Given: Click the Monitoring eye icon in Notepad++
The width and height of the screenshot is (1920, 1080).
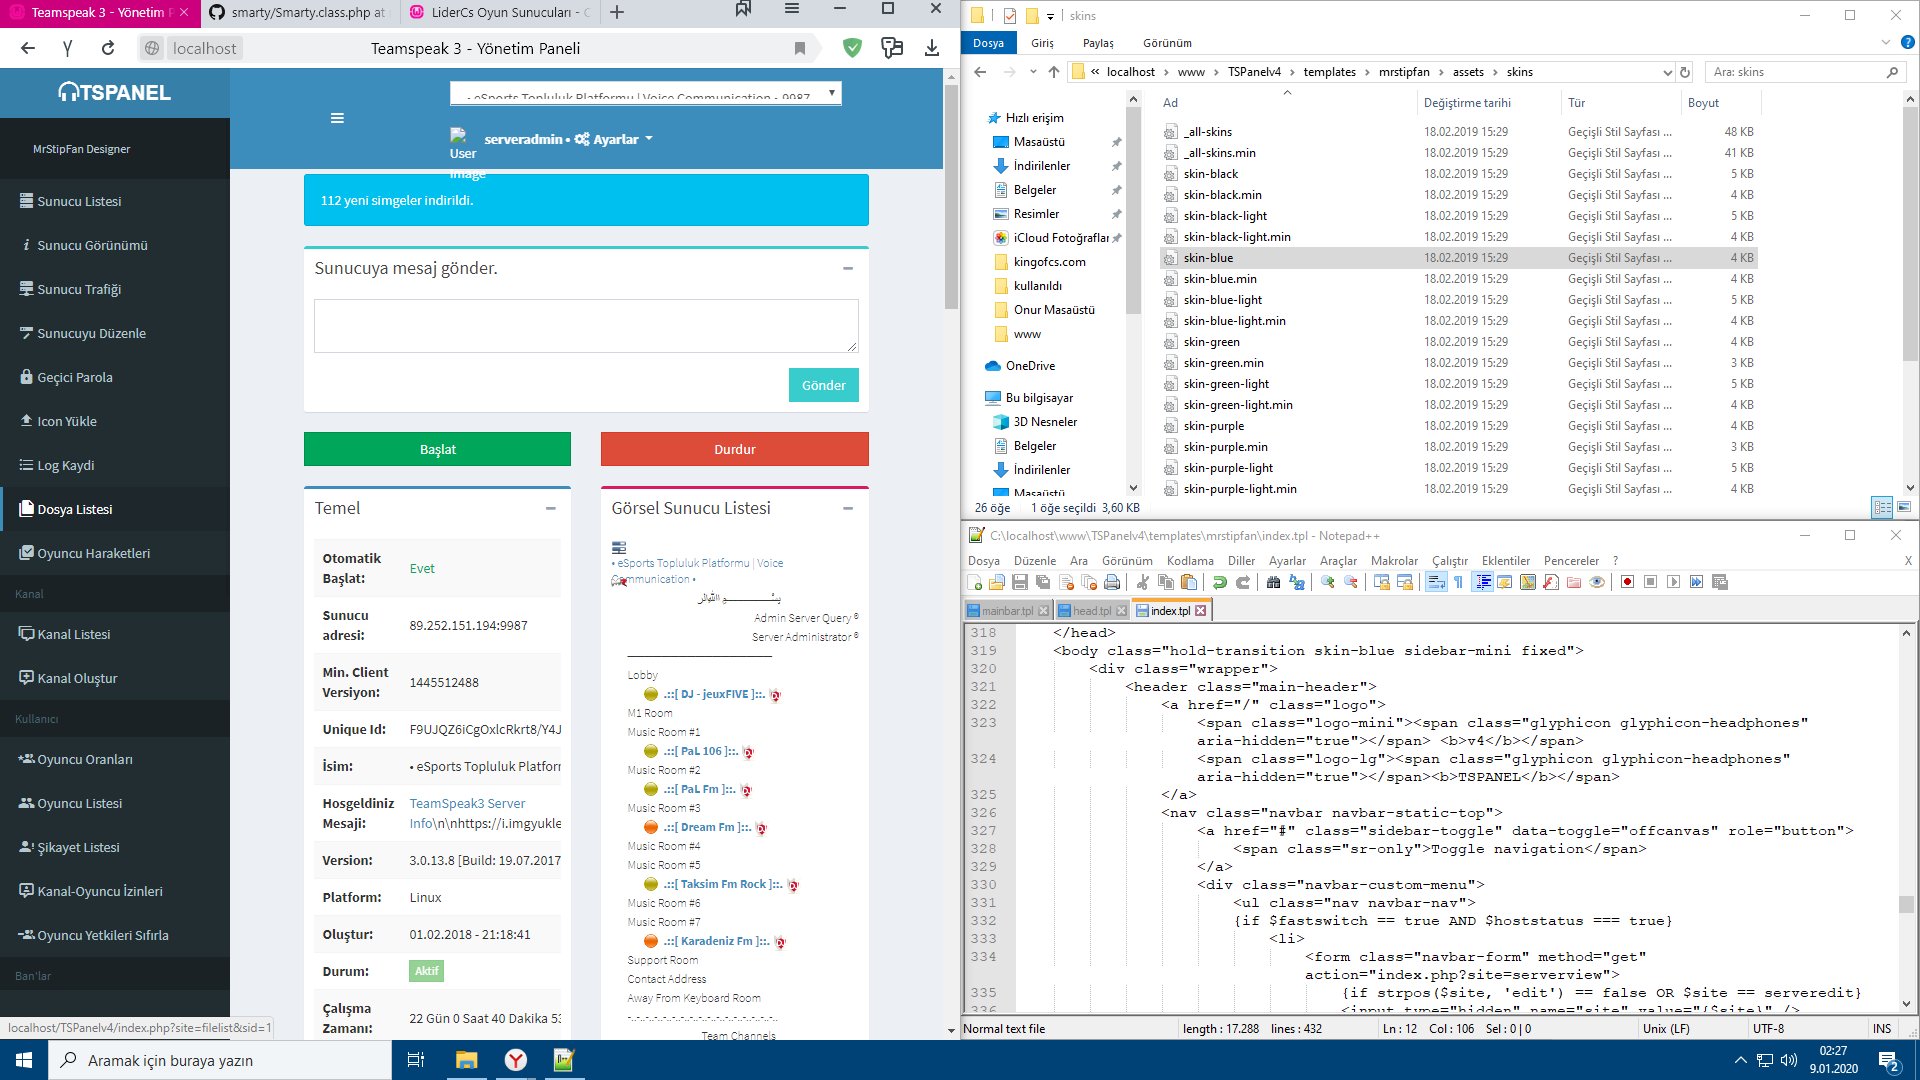Looking at the screenshot, I should (x=1597, y=582).
